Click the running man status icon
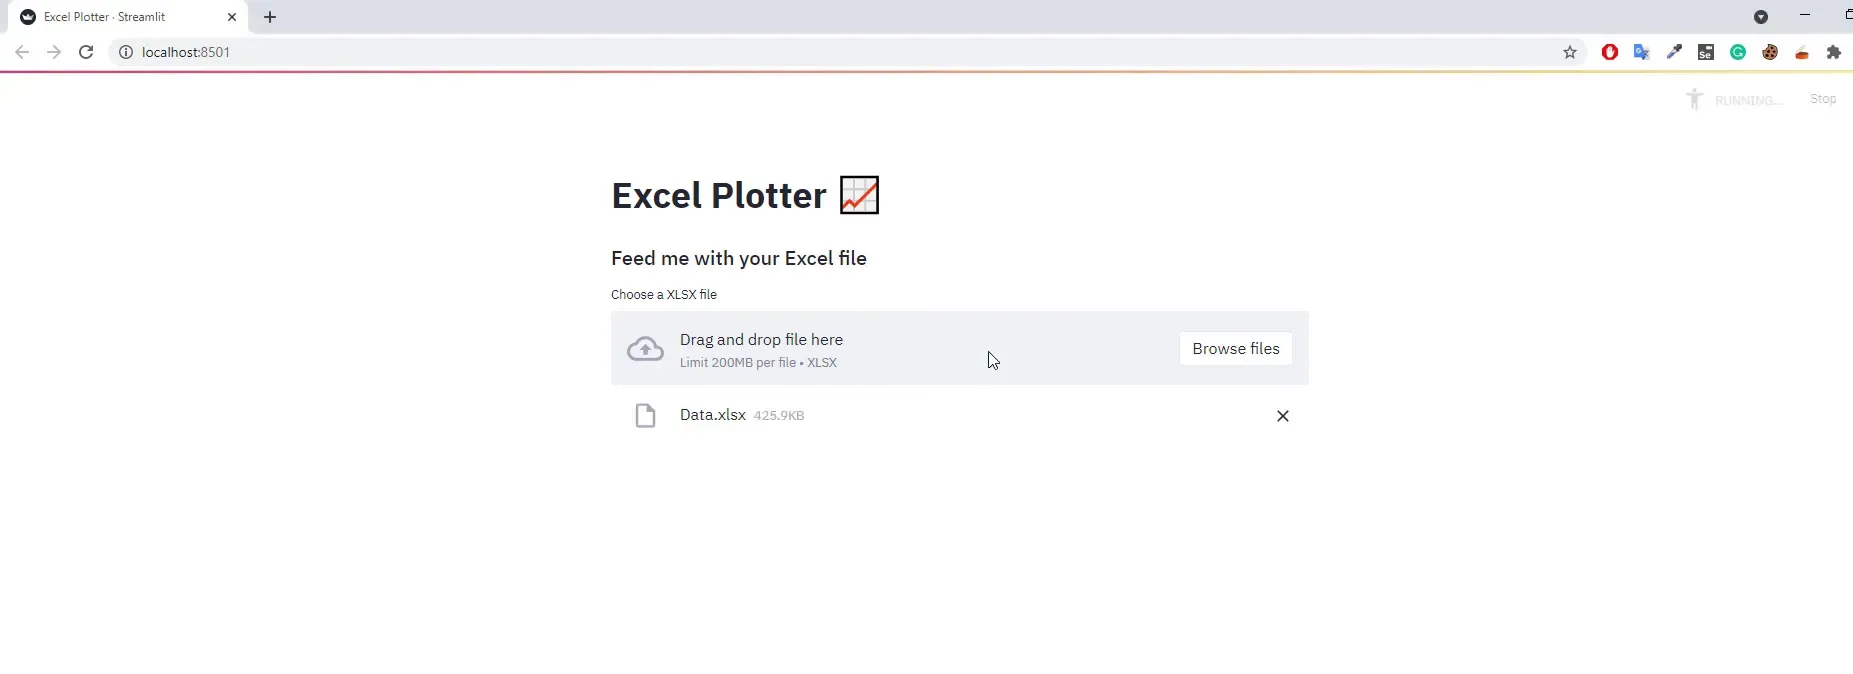 pos(1694,98)
